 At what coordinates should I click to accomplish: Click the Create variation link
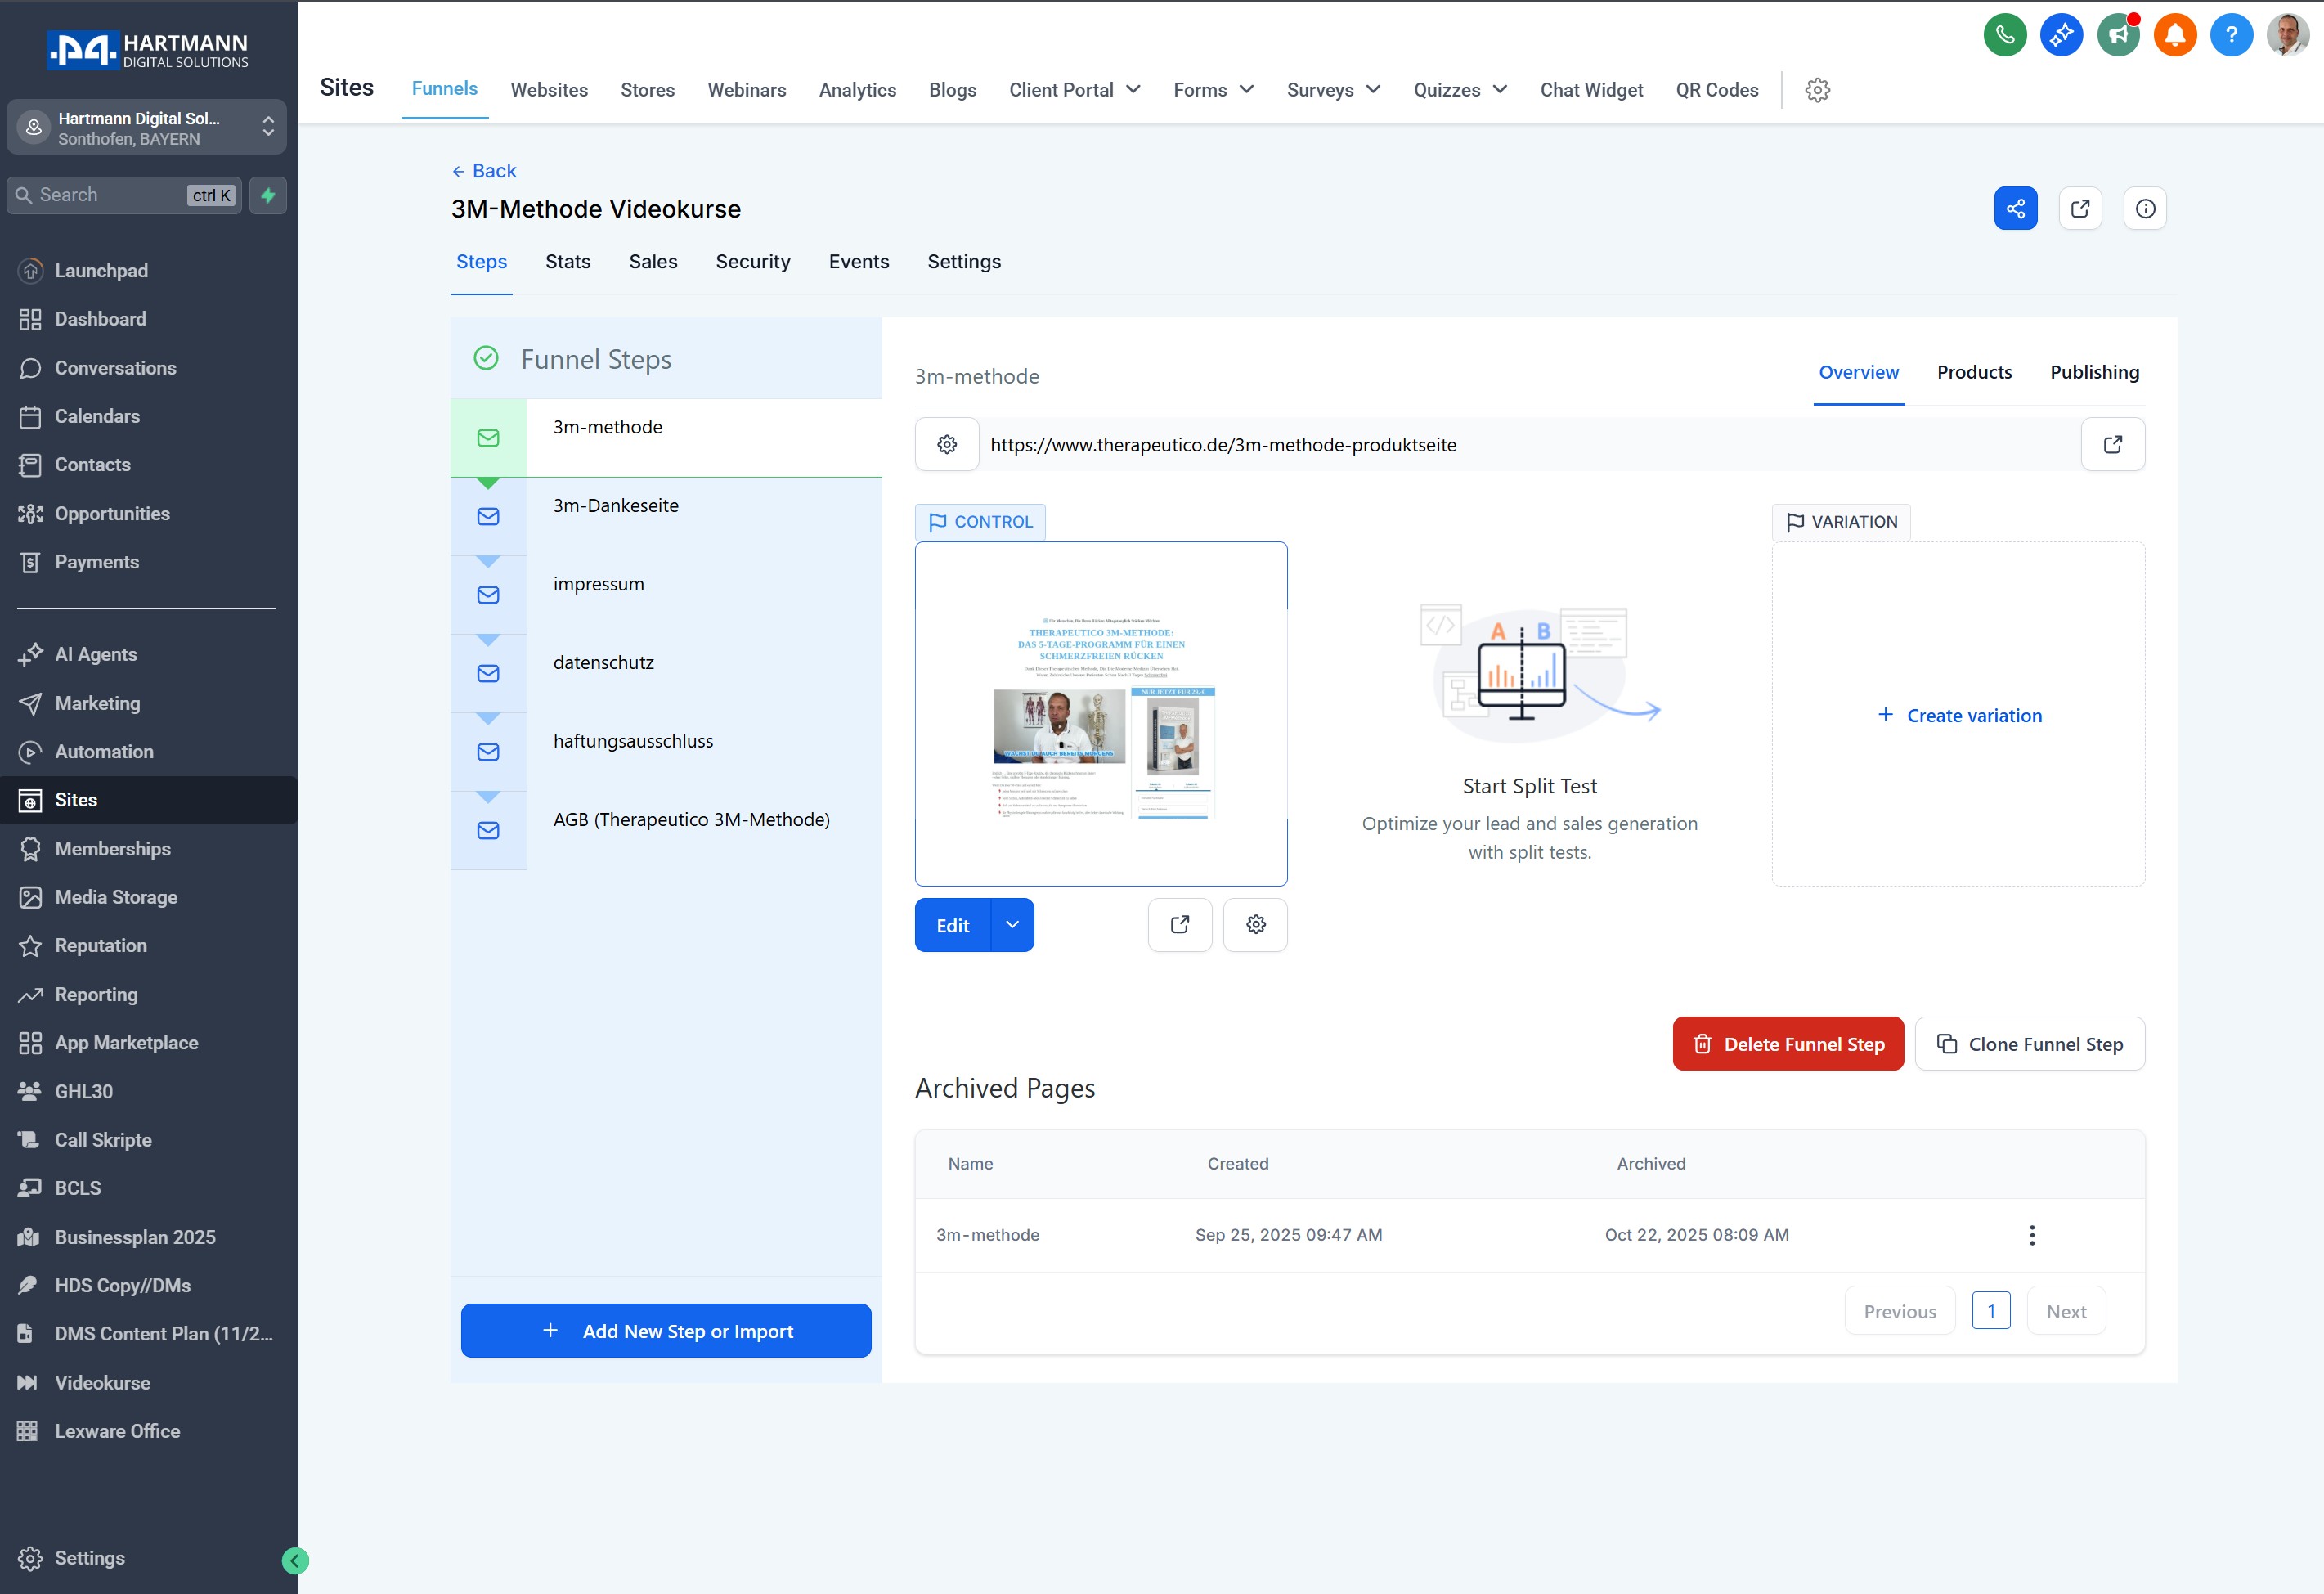[x=1972, y=715]
